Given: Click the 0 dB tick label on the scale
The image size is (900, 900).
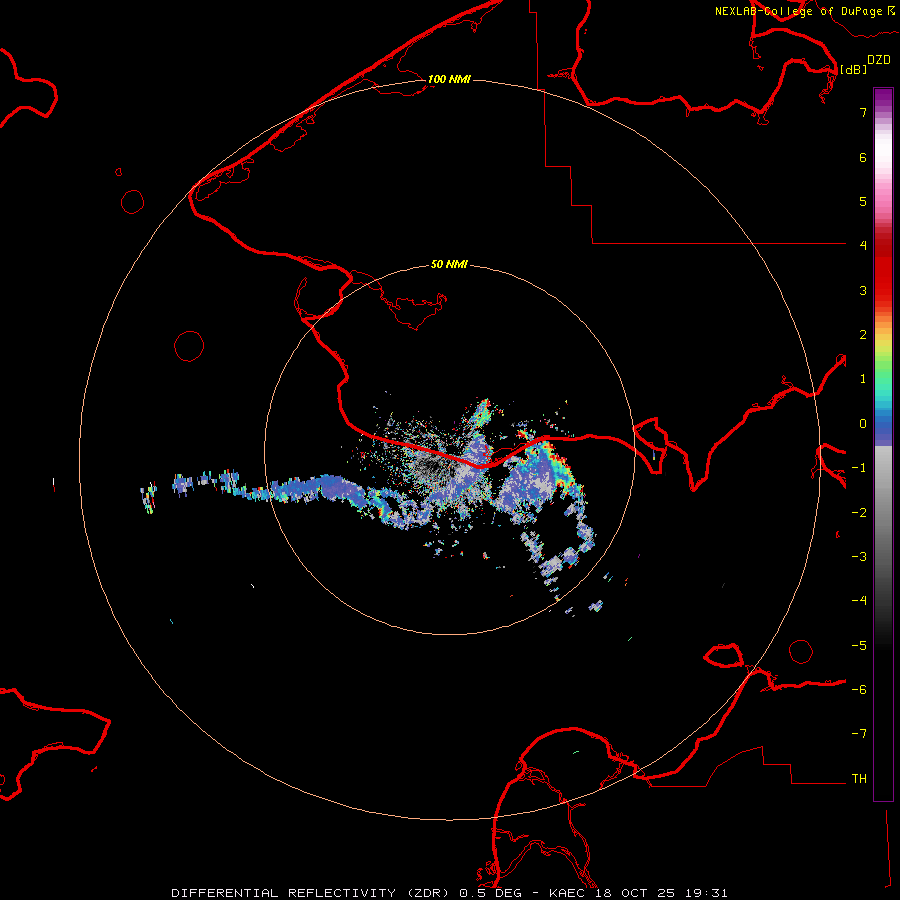Looking at the screenshot, I should pos(863,424).
